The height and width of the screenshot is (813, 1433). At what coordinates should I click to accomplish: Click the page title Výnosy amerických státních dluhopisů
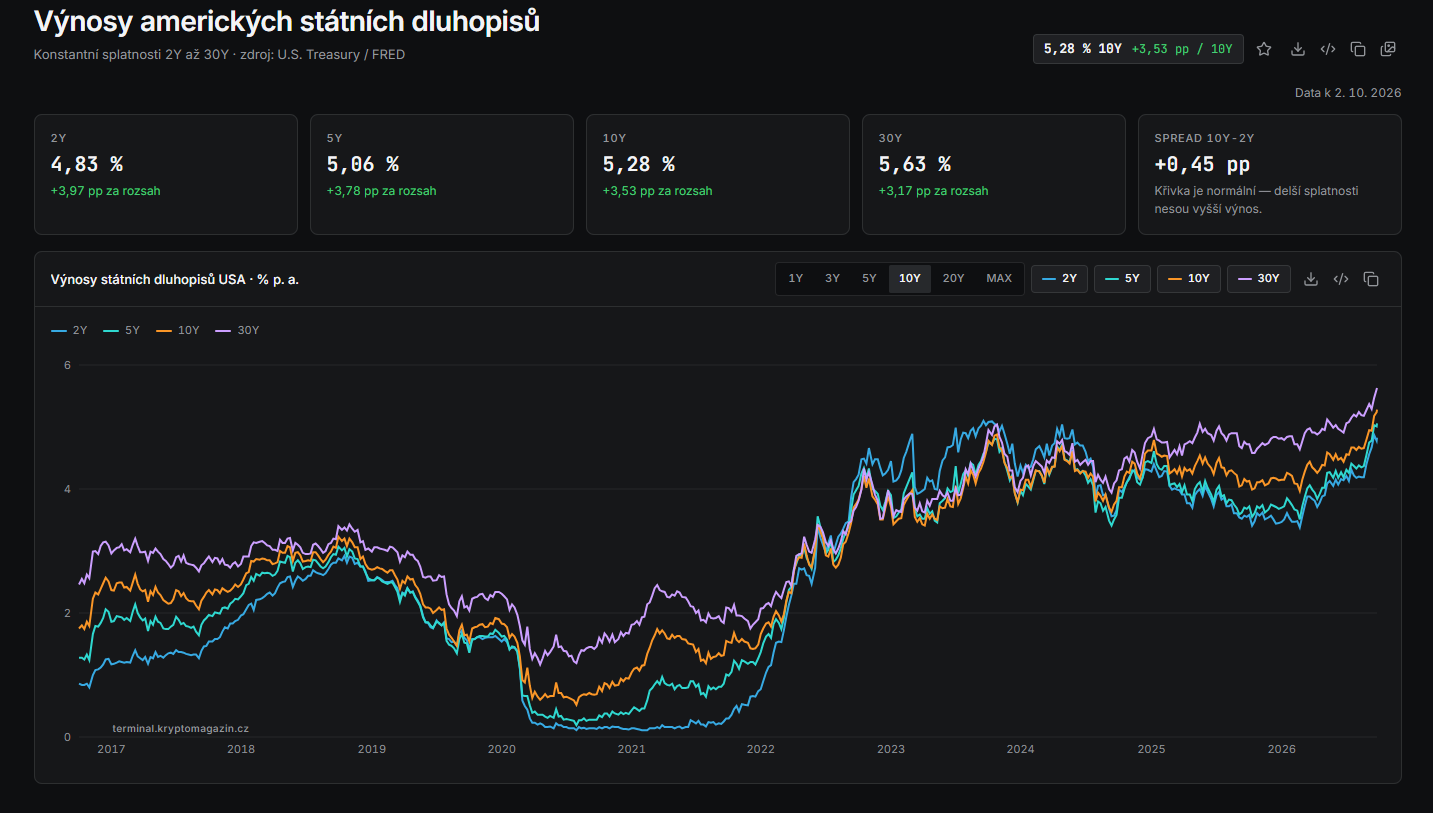tap(287, 21)
